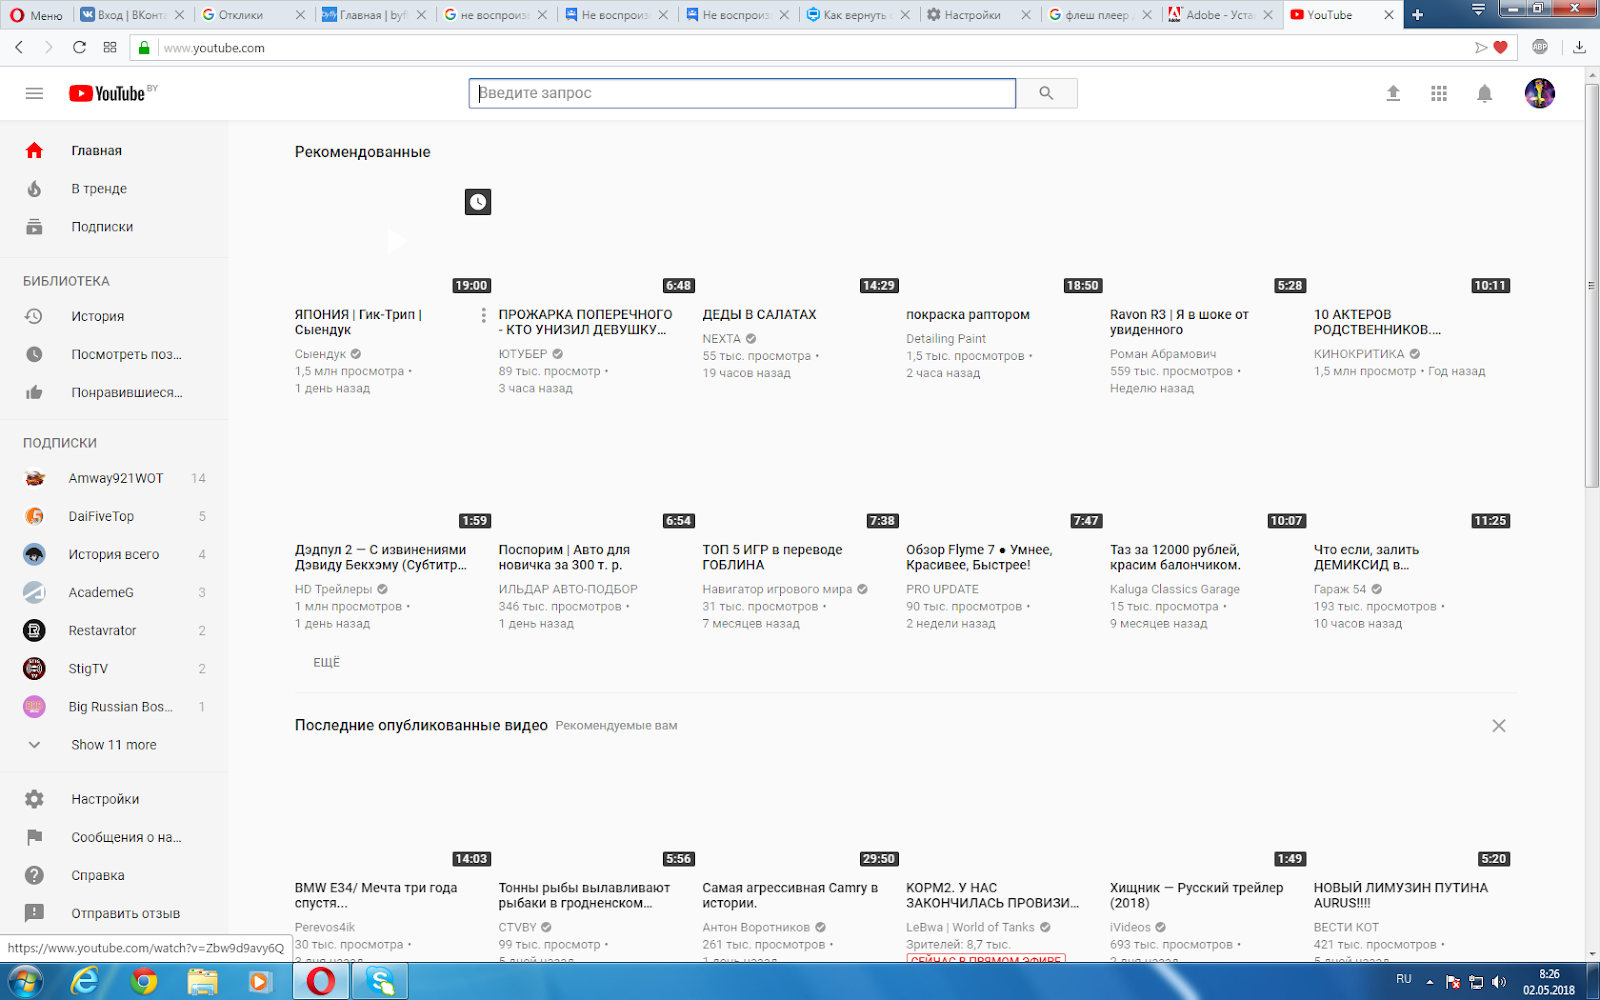The image size is (1600, 1000).
Task: Open the account avatar menu
Action: pos(1540,93)
